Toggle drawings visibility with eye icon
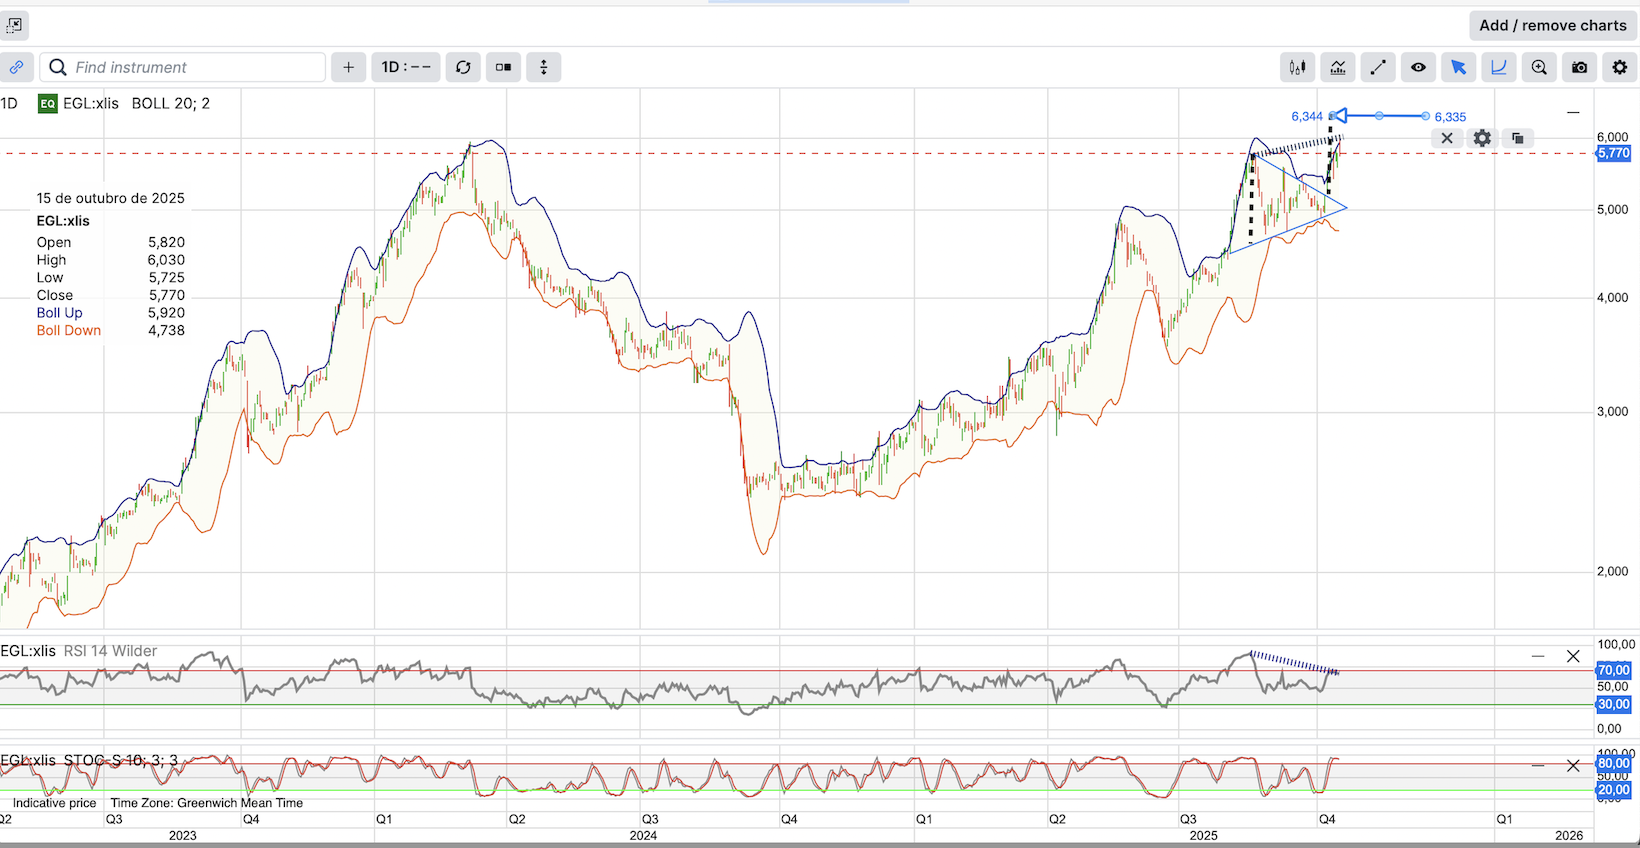 (x=1418, y=67)
